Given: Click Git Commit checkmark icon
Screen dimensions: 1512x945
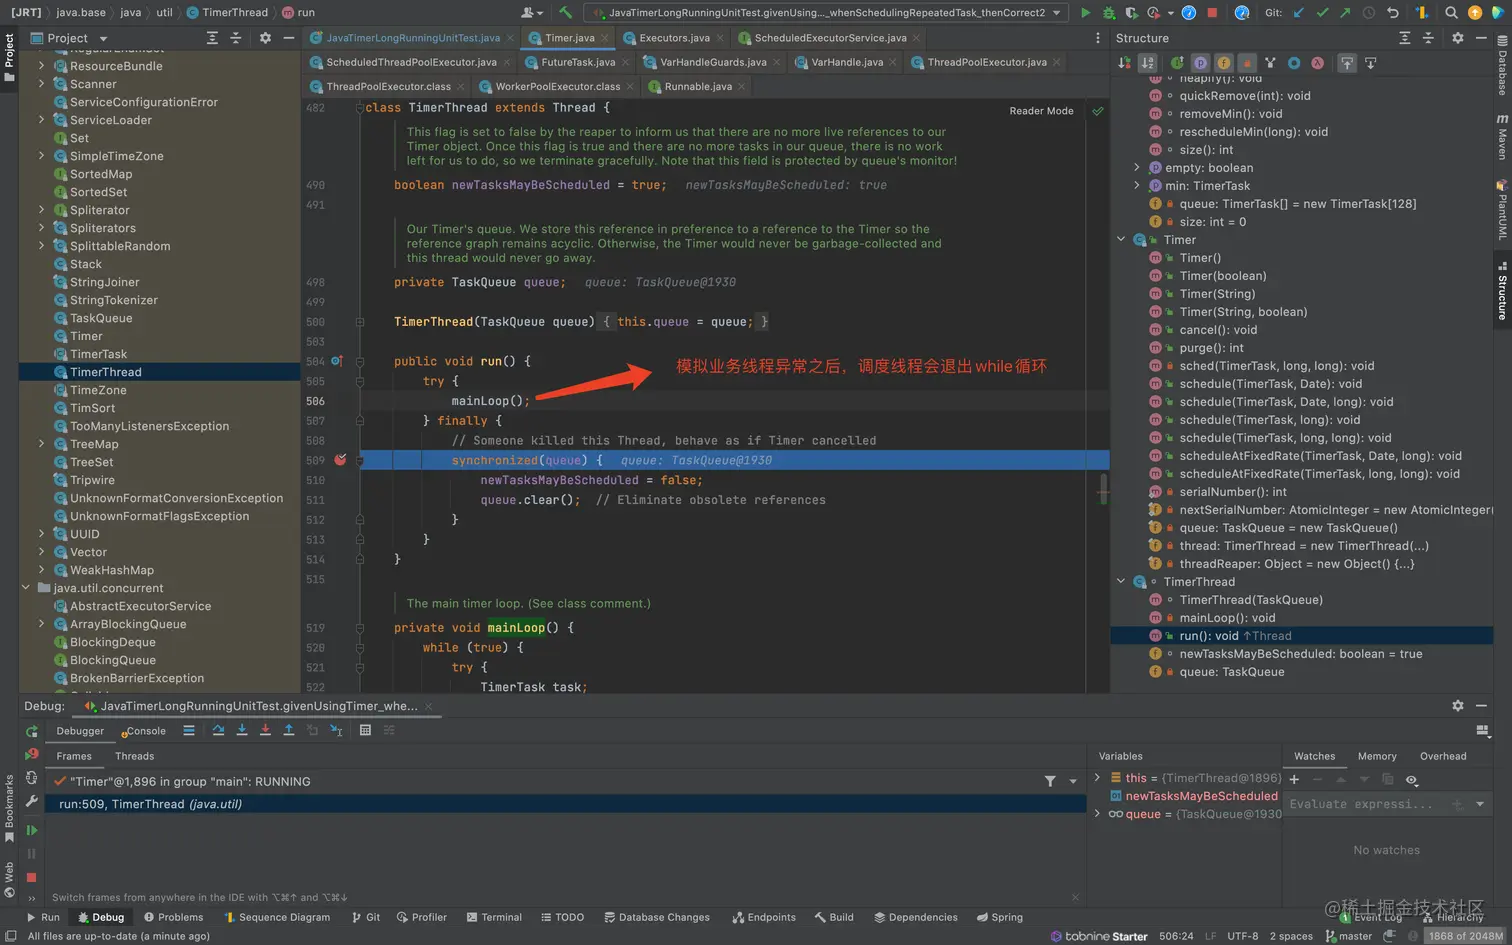Looking at the screenshot, I should pos(1322,13).
